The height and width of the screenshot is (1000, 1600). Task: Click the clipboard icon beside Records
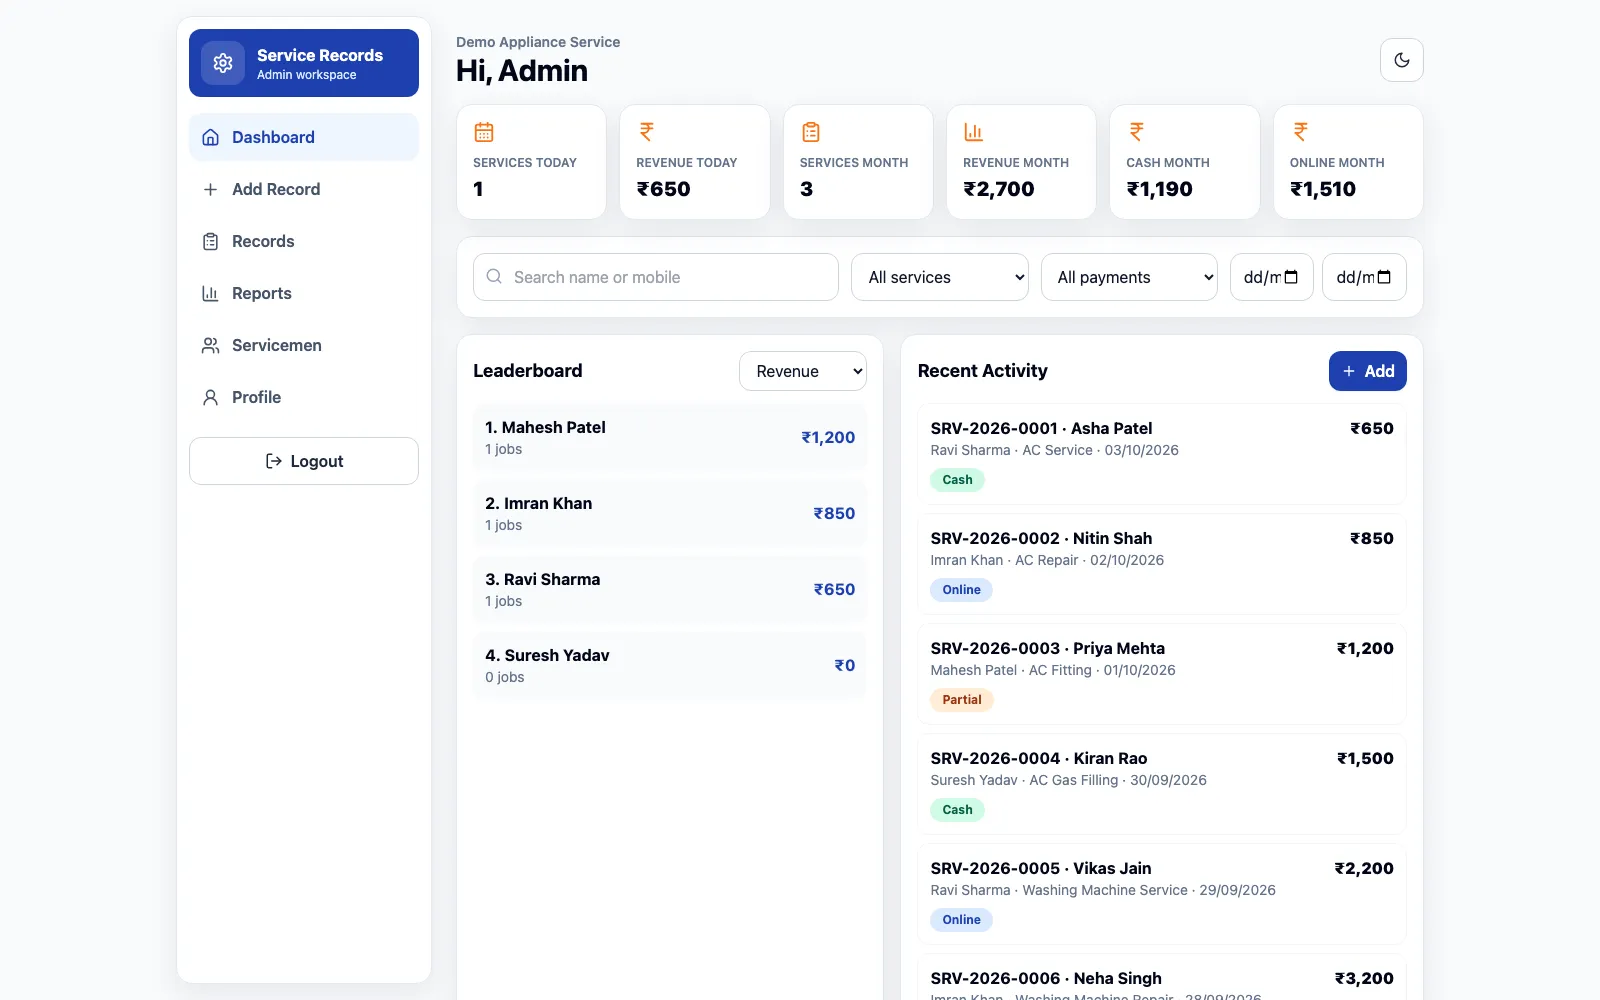pyautogui.click(x=210, y=241)
